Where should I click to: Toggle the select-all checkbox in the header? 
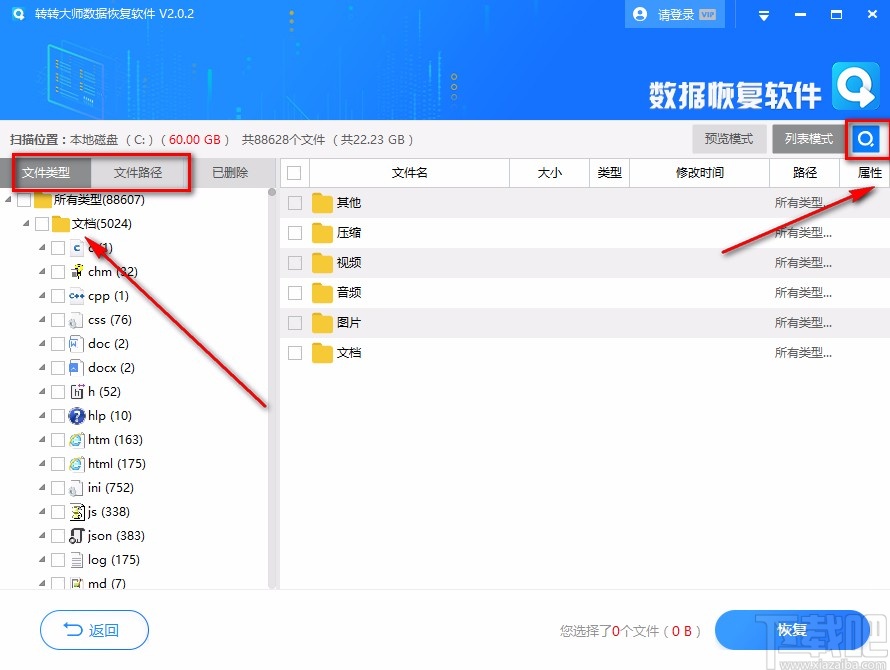point(295,172)
